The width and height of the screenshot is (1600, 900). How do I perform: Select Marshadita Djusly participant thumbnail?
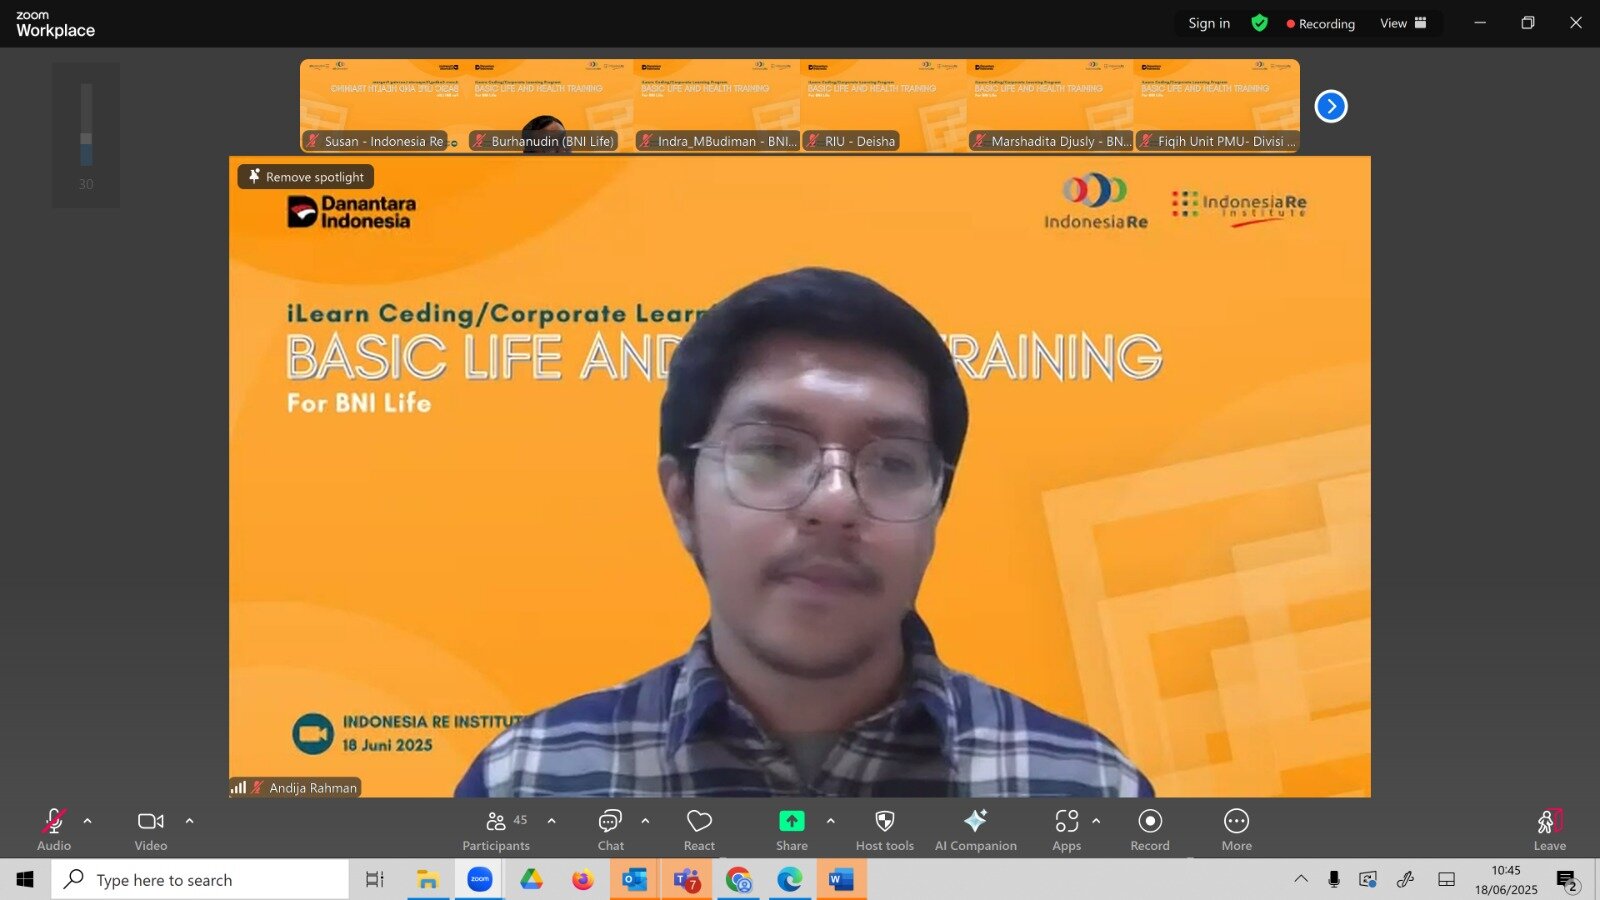click(x=1050, y=106)
